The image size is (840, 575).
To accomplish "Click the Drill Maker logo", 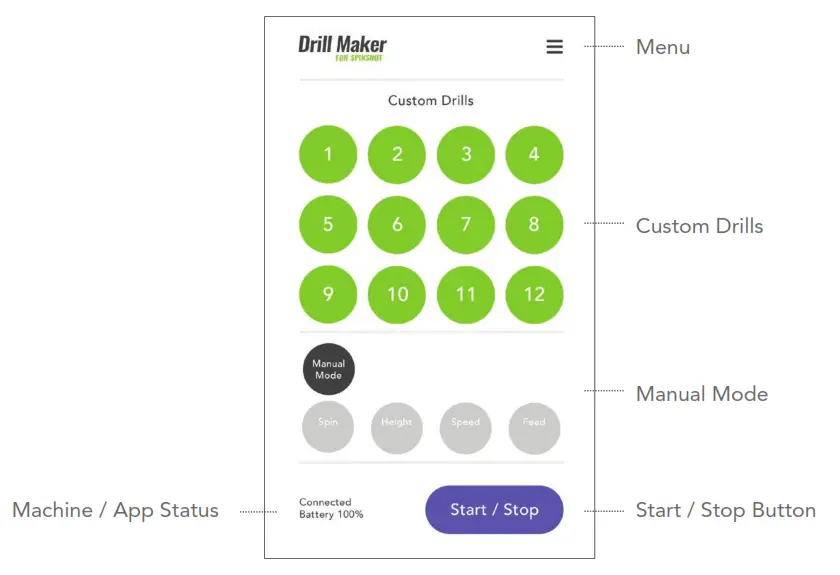I will [x=342, y=47].
